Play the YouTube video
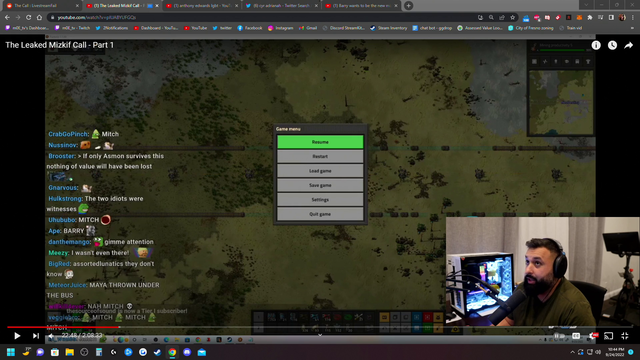Screen dimensions: 640x360 coord(17,336)
